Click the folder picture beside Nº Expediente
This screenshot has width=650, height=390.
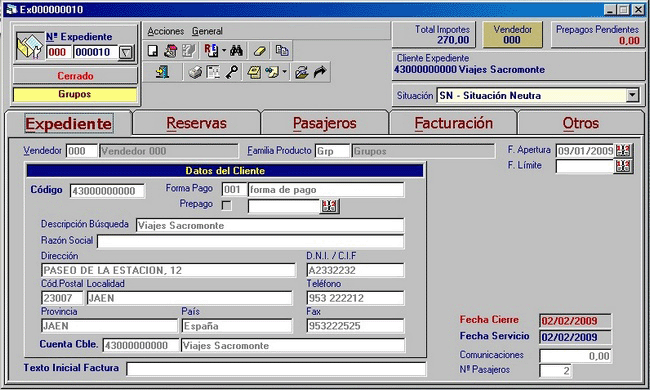pos(29,46)
